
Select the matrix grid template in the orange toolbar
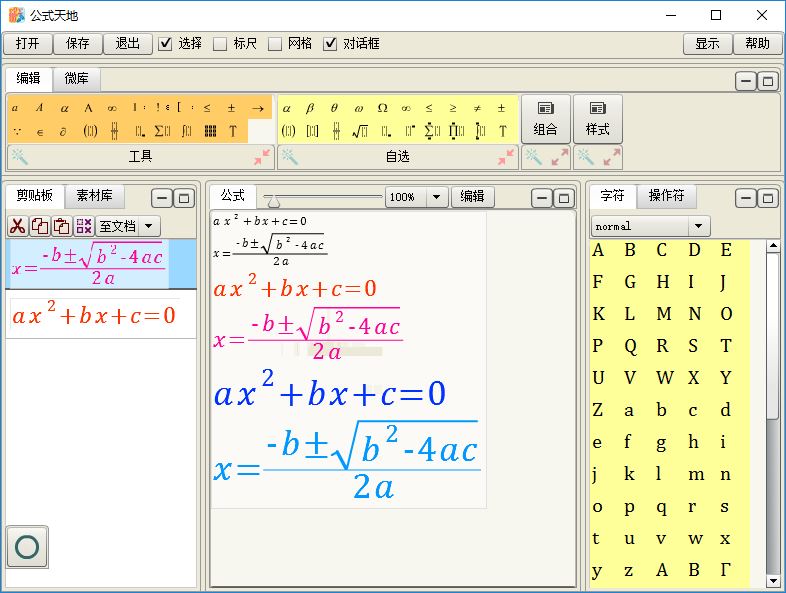(x=211, y=131)
